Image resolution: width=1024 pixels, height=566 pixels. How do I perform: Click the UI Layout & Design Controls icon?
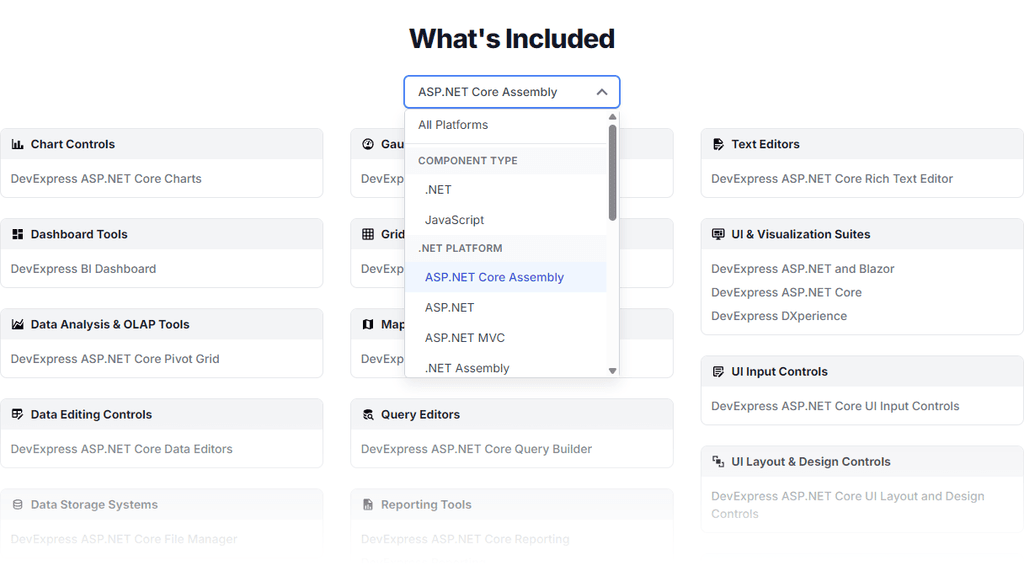(718, 462)
